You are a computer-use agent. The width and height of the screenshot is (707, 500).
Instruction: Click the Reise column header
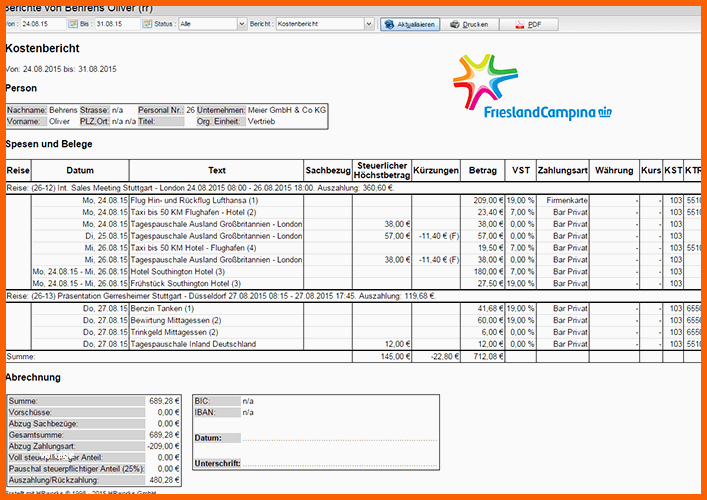point(18,170)
